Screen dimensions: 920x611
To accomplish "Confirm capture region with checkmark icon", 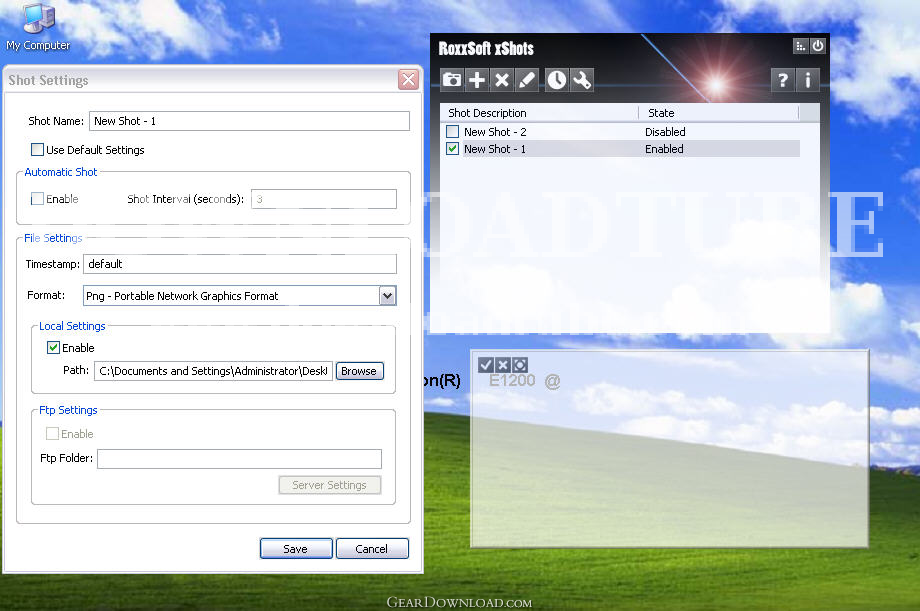I will pyautogui.click(x=485, y=365).
